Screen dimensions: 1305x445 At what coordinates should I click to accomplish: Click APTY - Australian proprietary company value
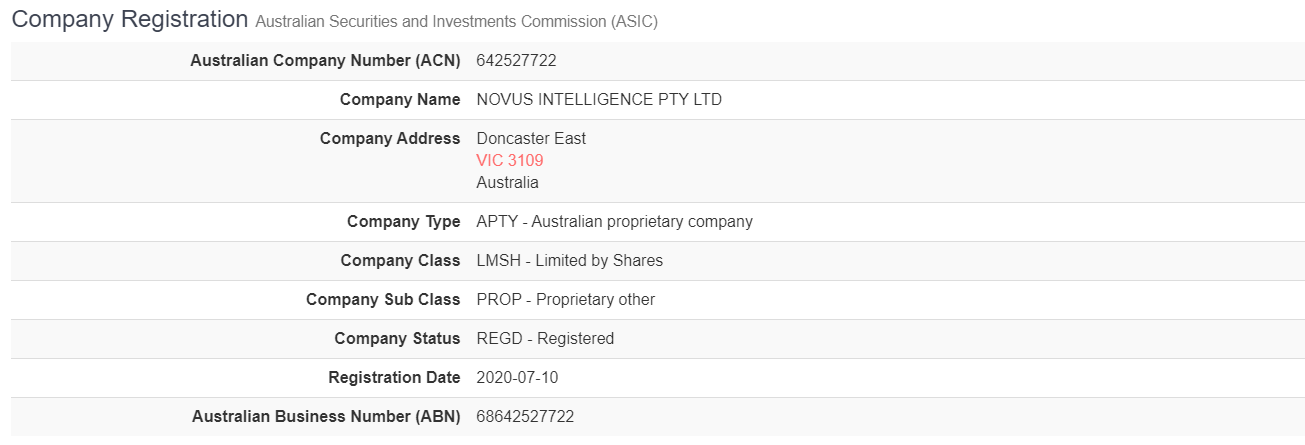pyautogui.click(x=614, y=221)
